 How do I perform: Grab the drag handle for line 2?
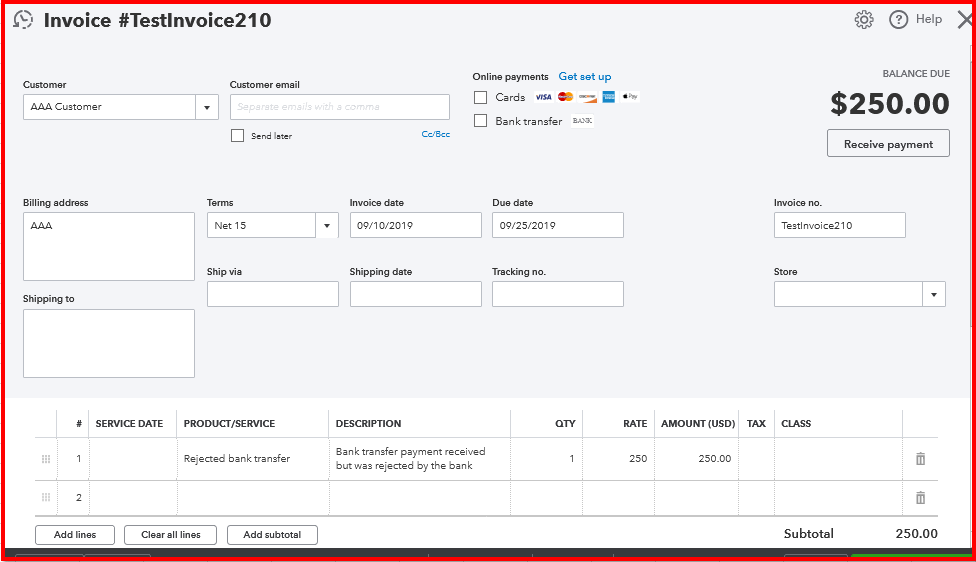pos(45,497)
